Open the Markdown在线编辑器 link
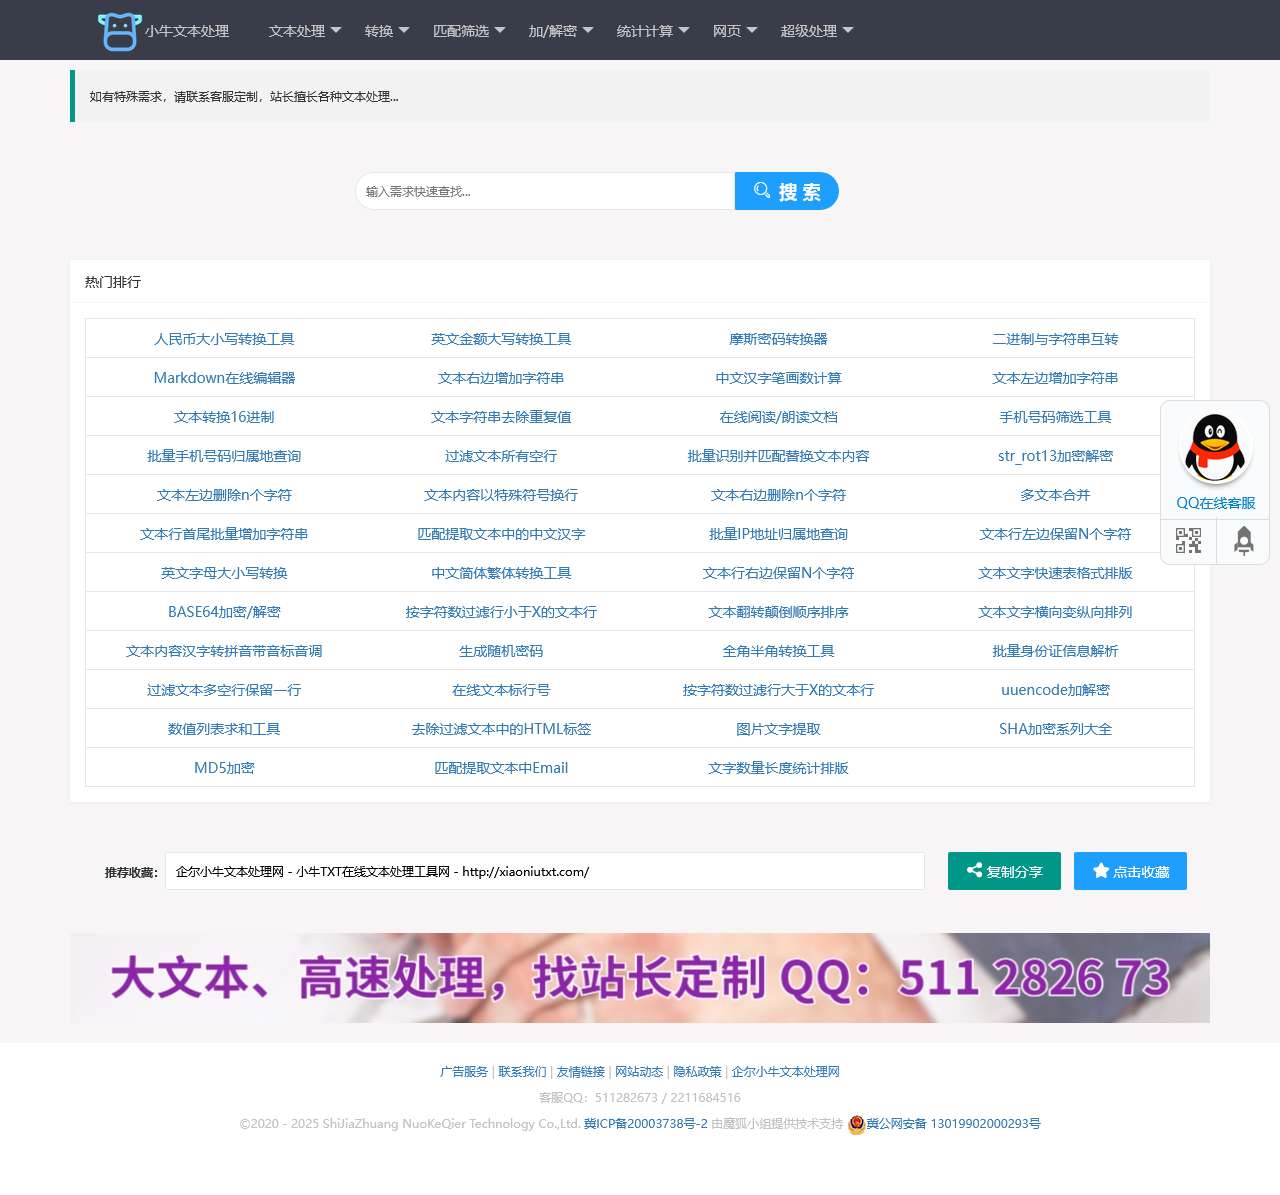Viewport: 1280px width, 1195px height. coord(224,377)
